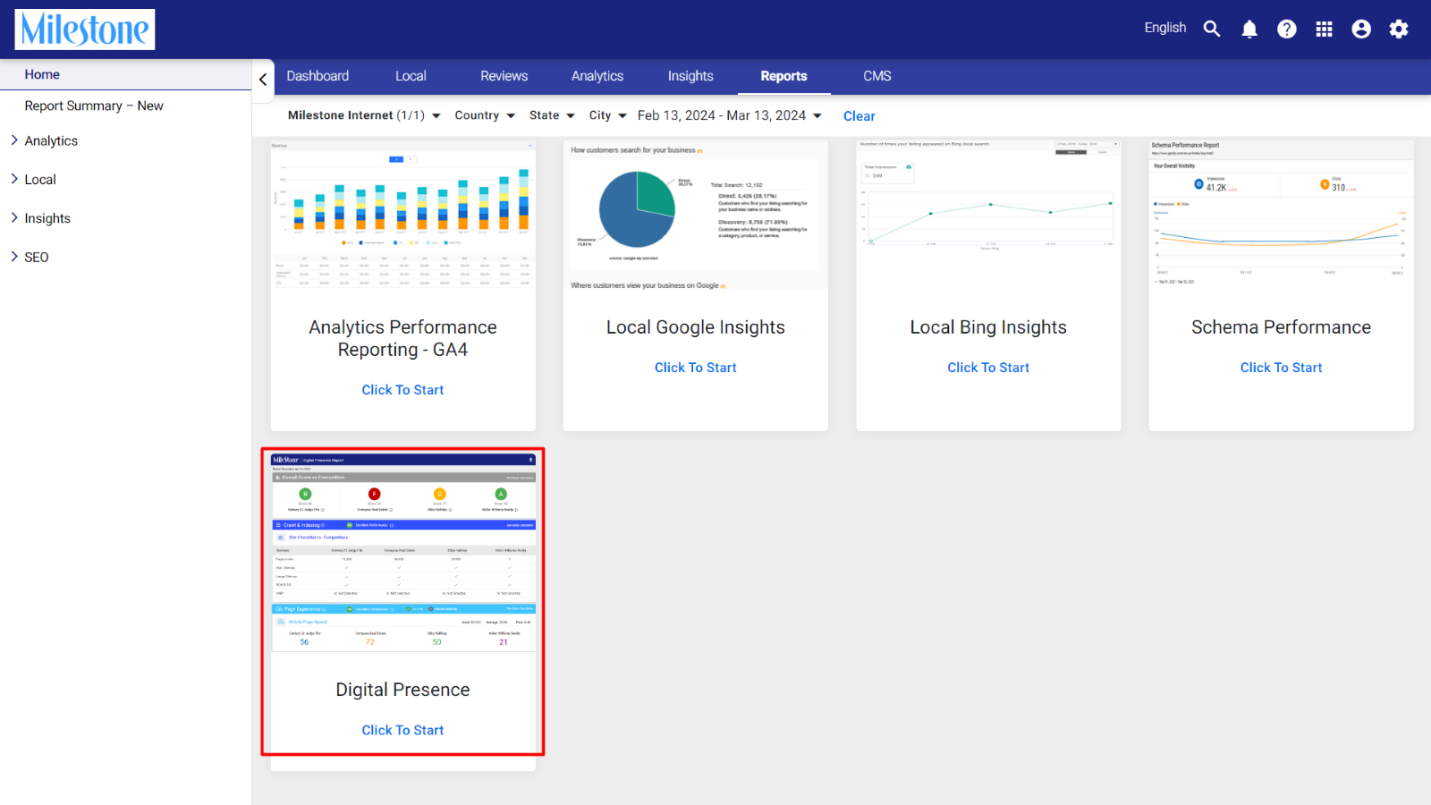Open the State filter dropdown
Screen dimensions: 1431x805
(x=552, y=116)
